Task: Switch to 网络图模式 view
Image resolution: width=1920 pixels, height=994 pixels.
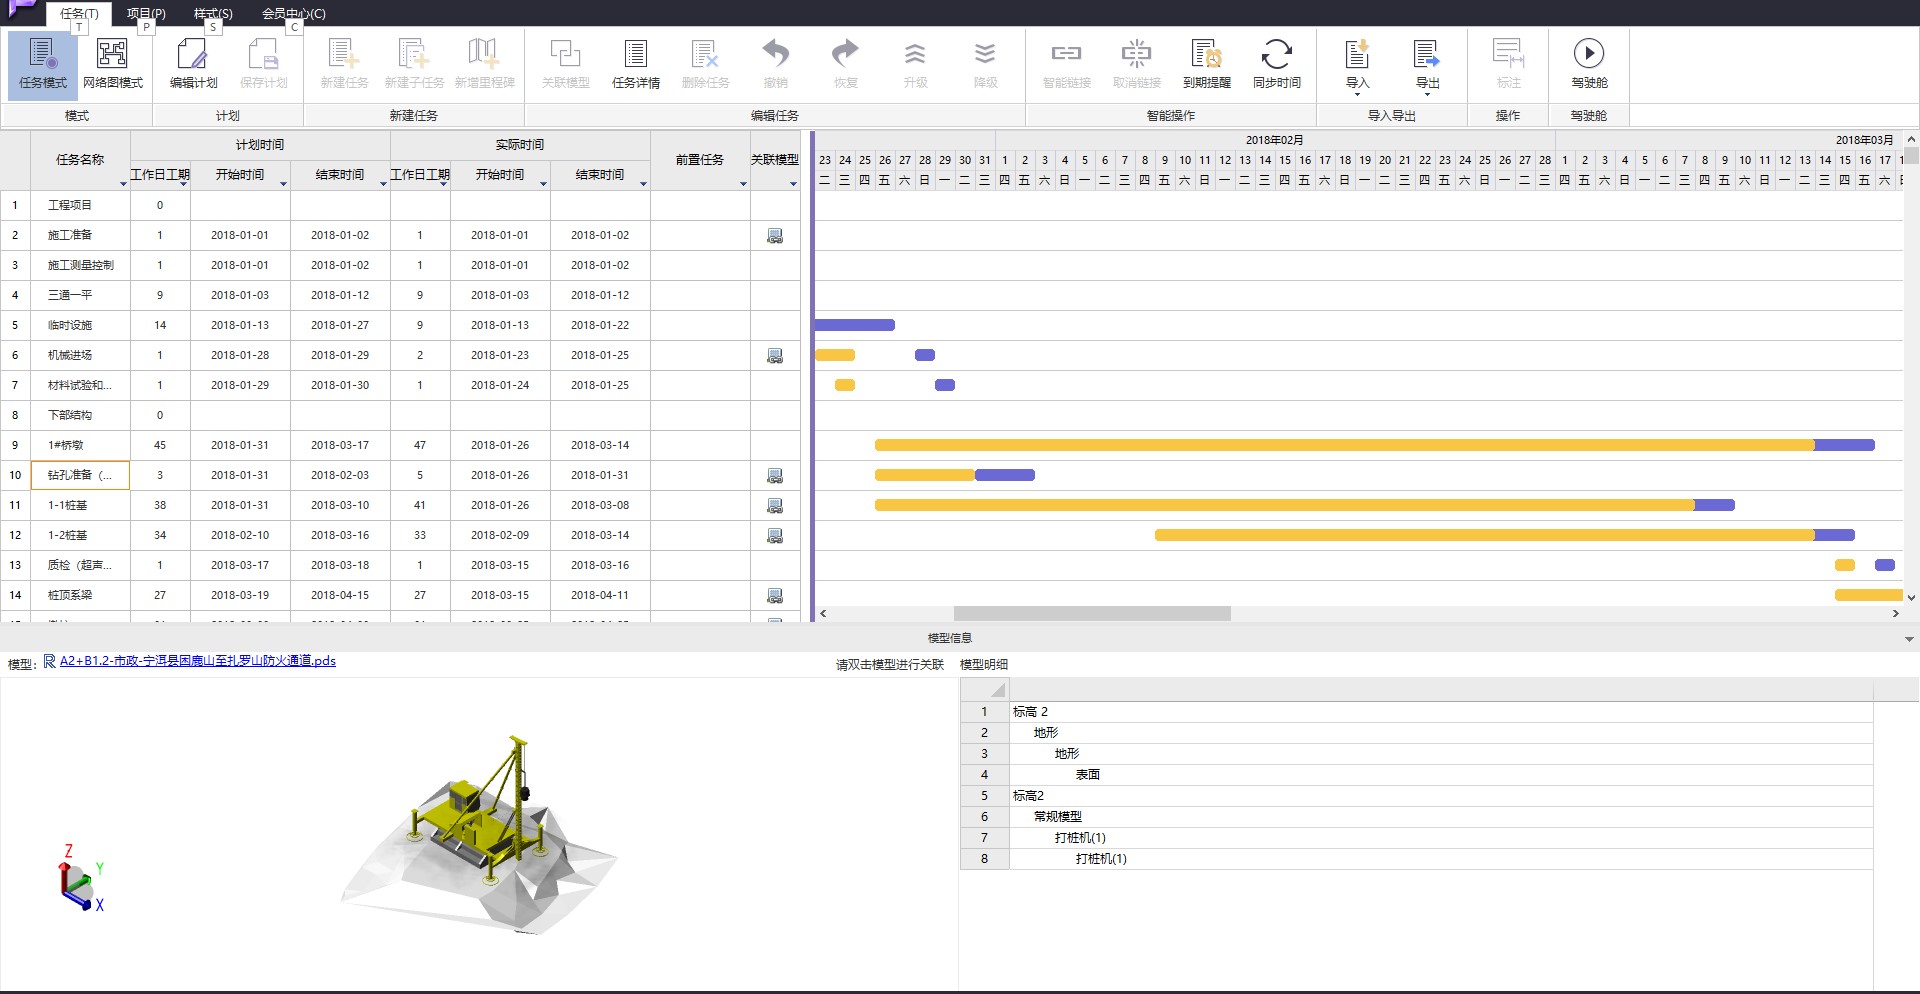Action: pos(112,64)
